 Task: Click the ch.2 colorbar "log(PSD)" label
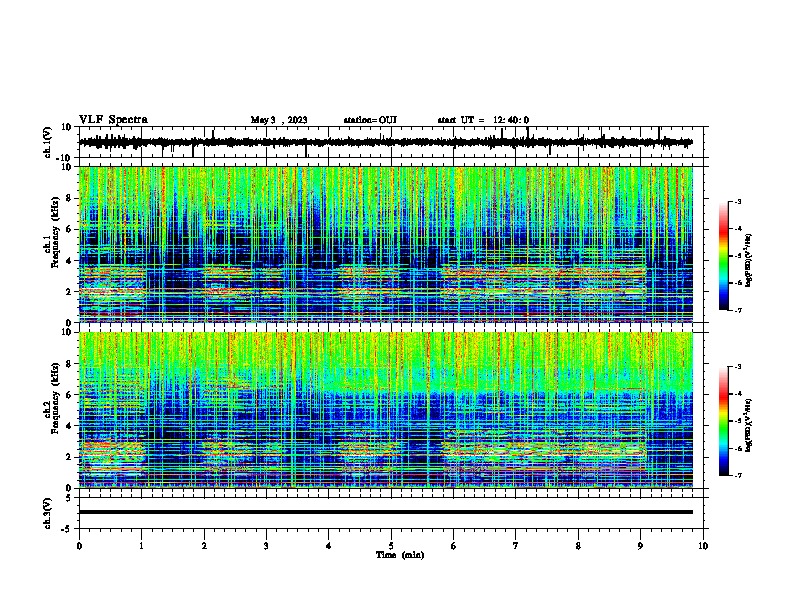[748, 425]
